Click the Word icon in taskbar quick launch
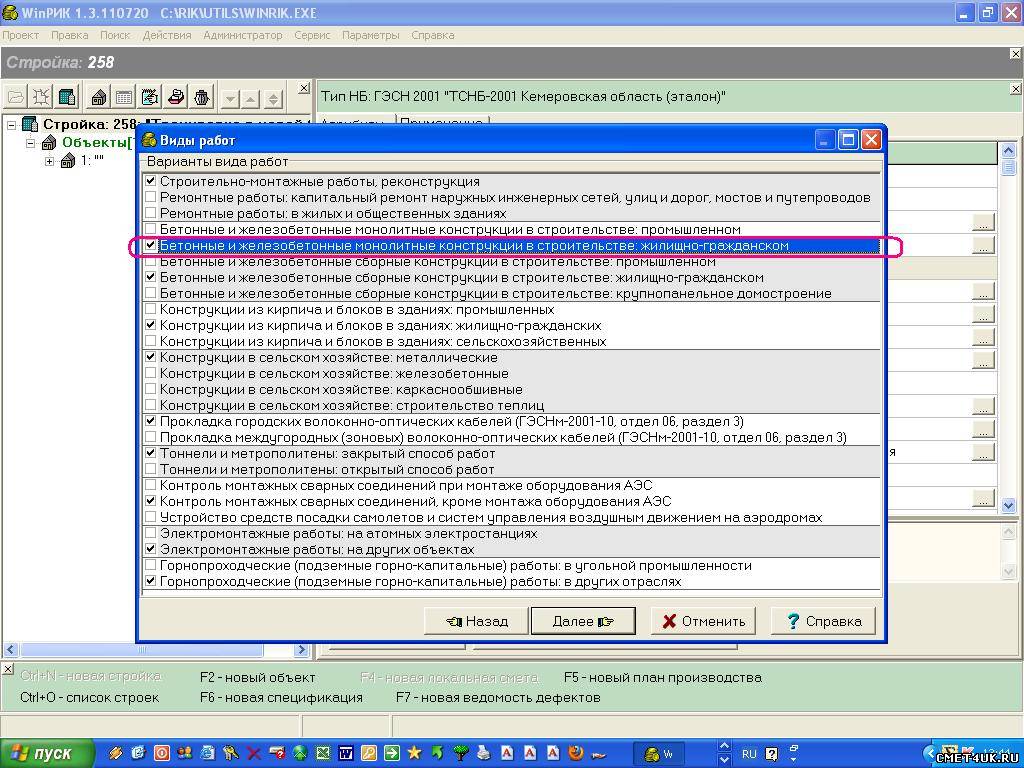This screenshot has height=768, width=1024. [x=345, y=753]
